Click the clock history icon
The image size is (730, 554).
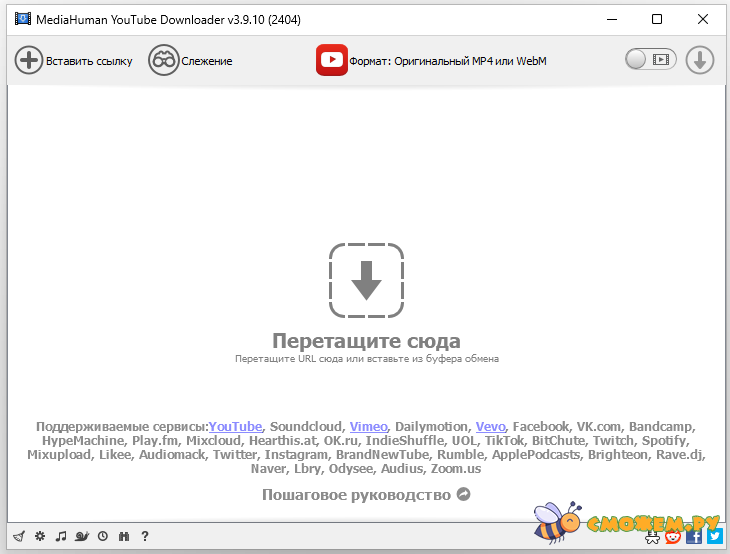pos(103,536)
